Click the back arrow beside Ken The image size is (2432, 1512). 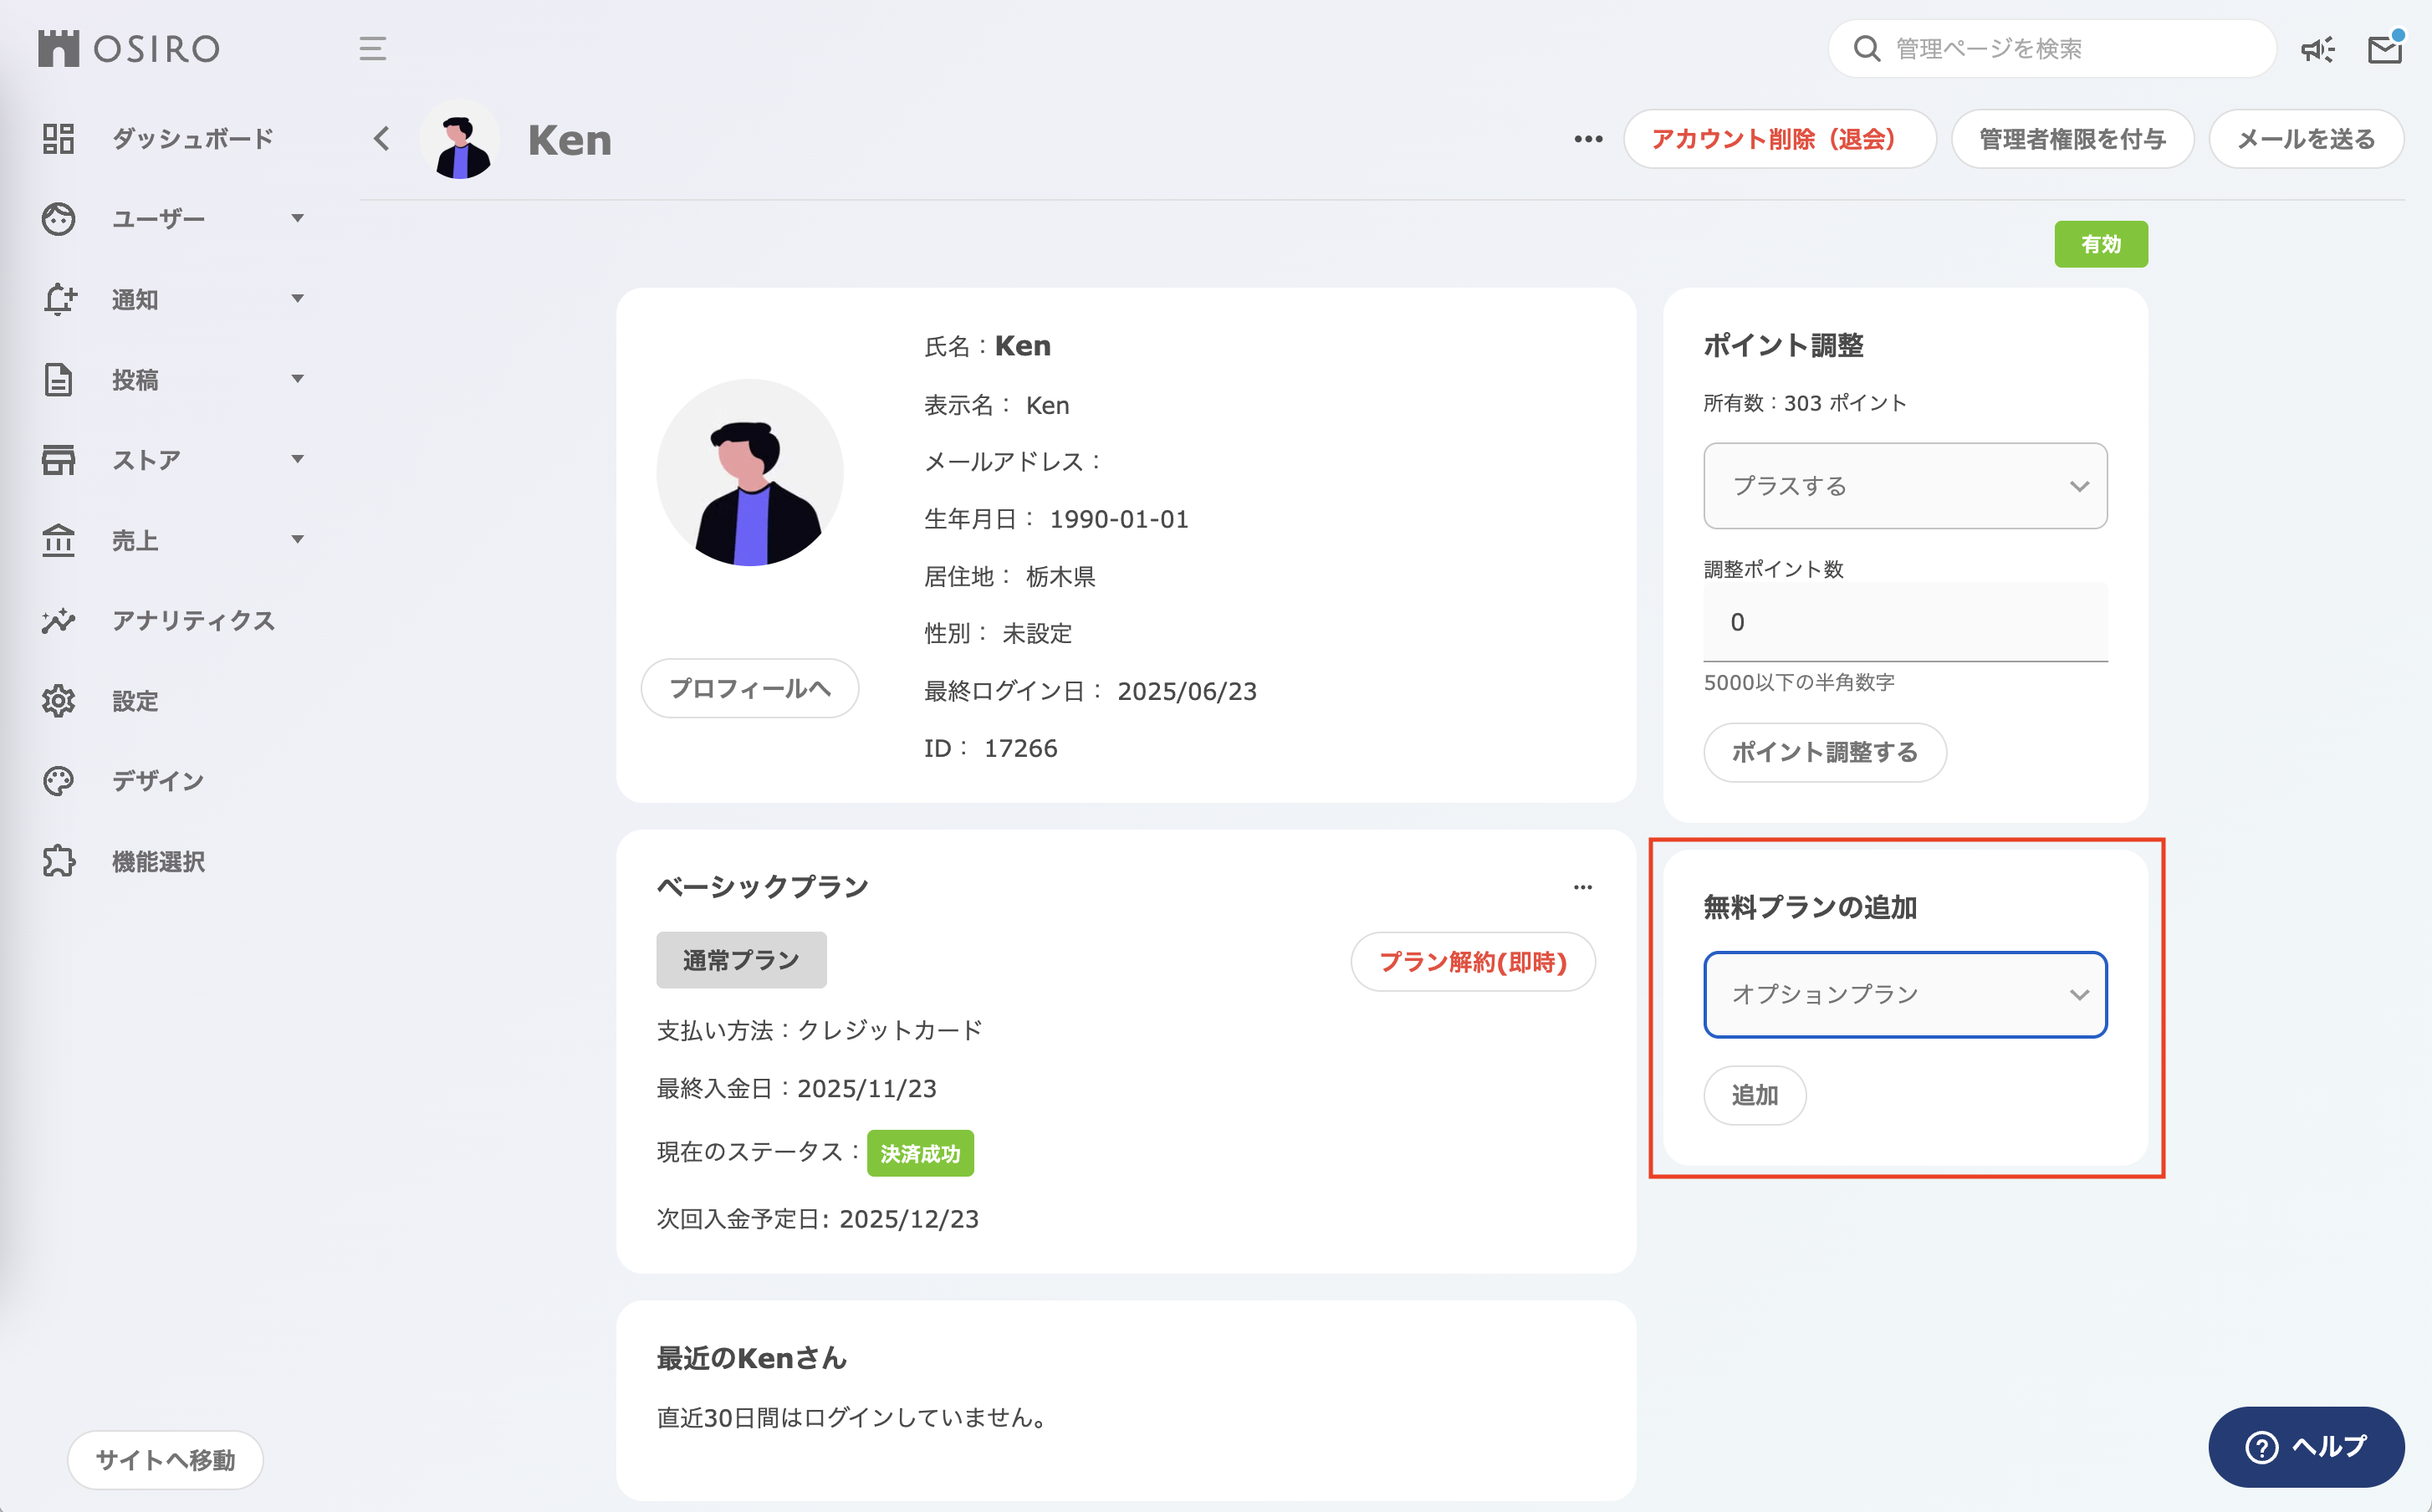[381, 139]
